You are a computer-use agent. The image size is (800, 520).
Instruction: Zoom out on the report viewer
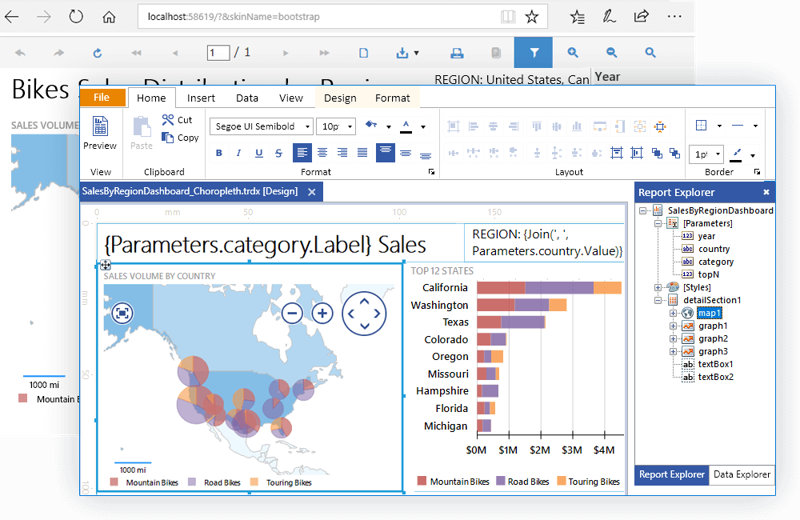611,52
